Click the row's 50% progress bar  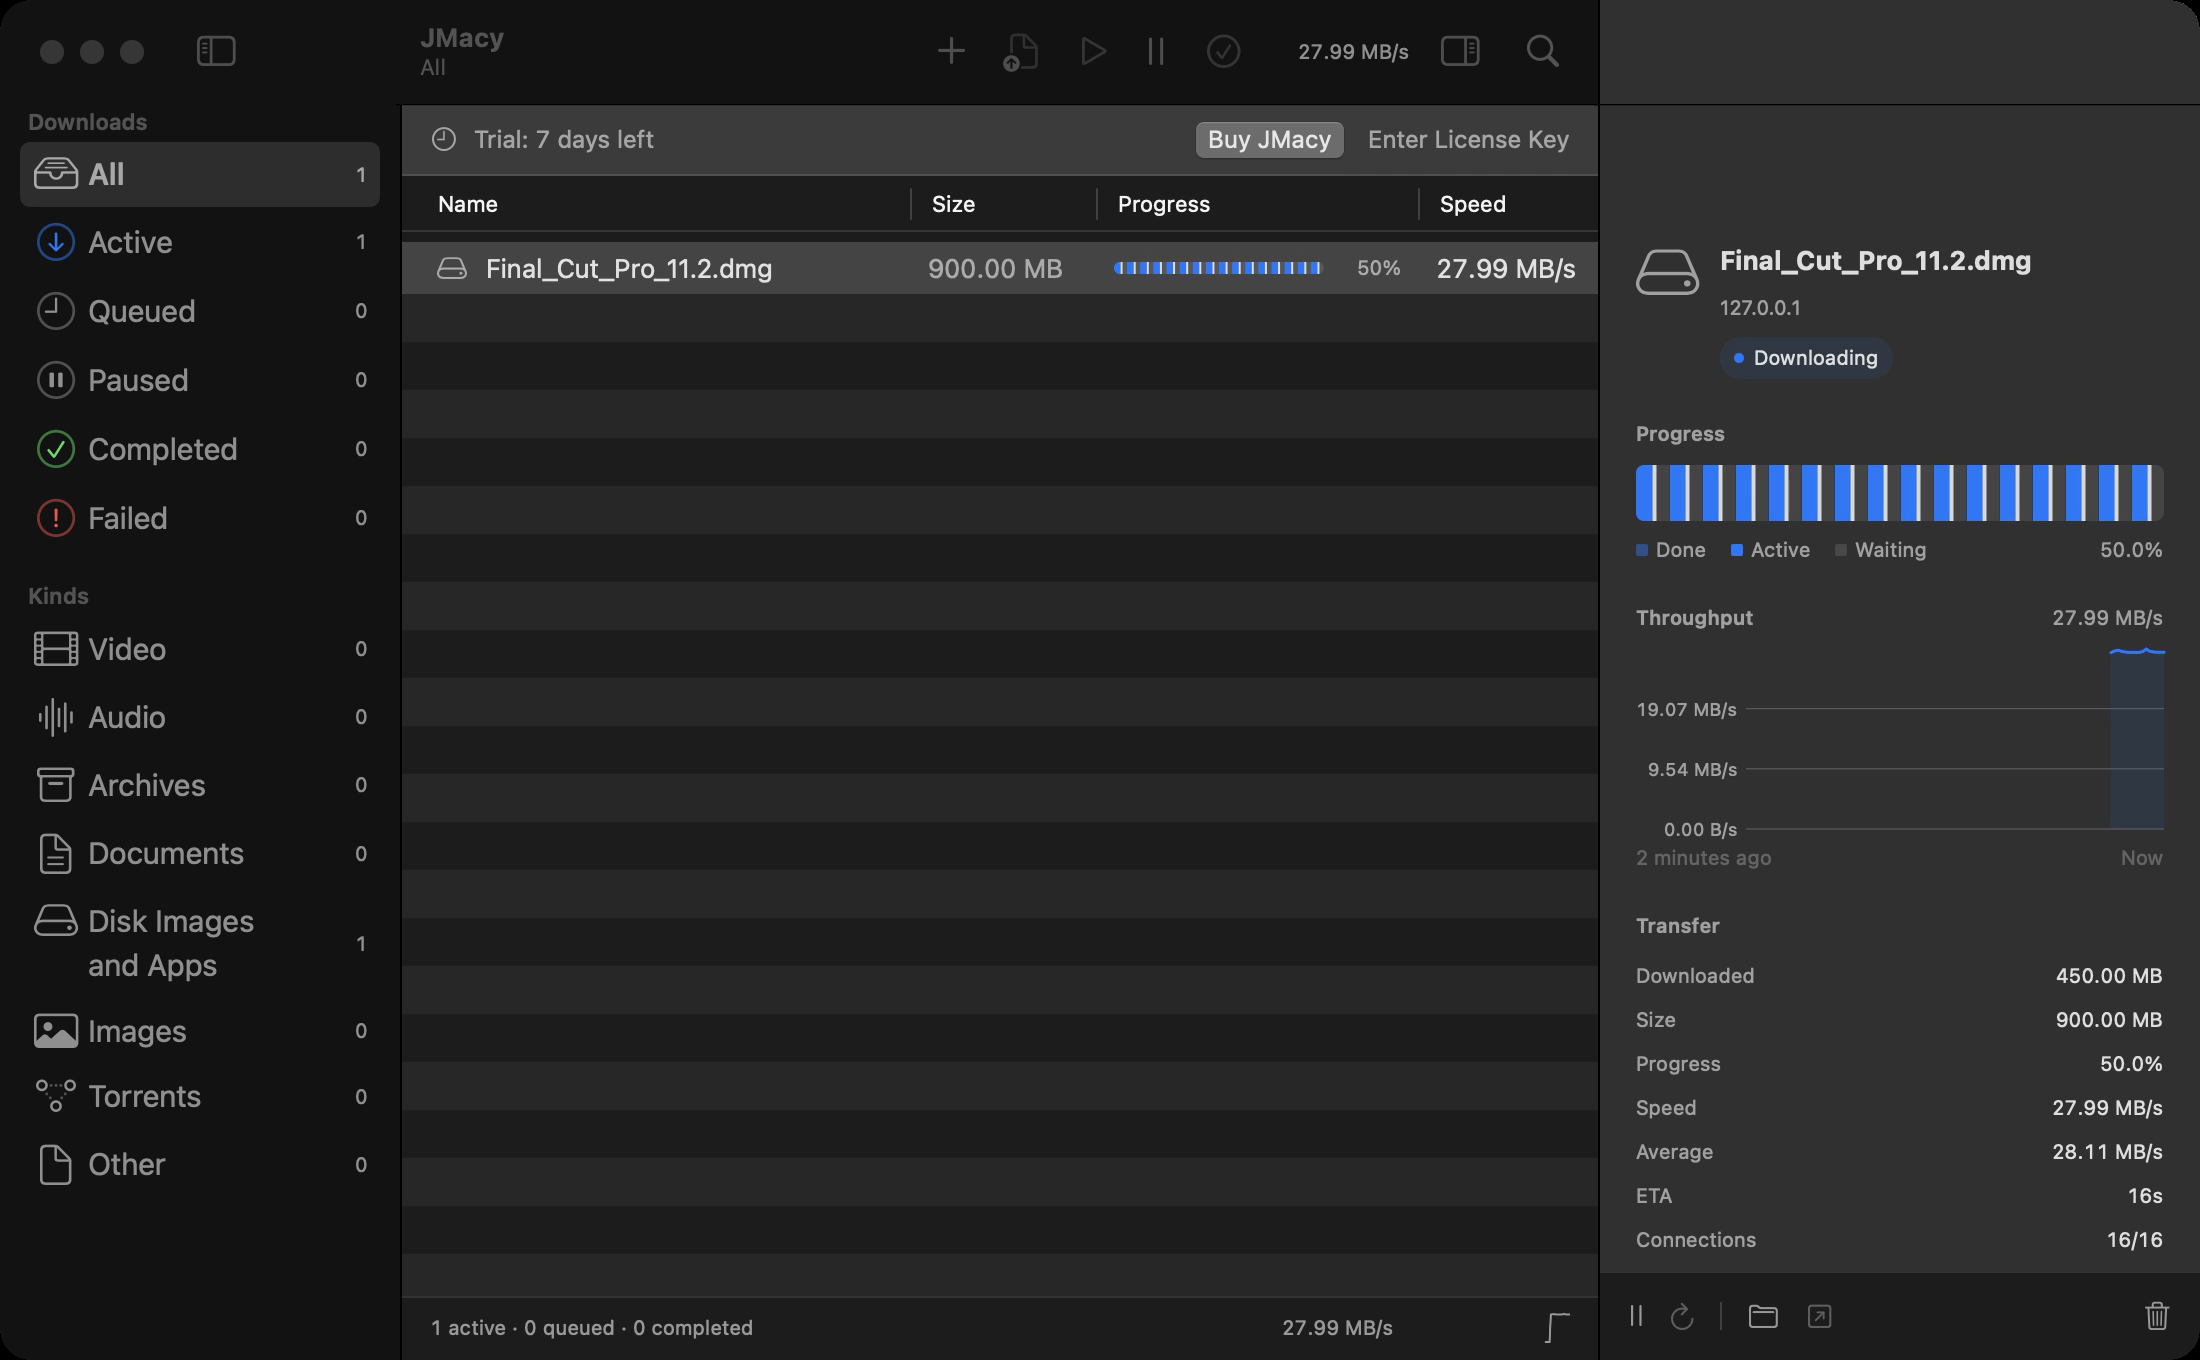(1217, 268)
